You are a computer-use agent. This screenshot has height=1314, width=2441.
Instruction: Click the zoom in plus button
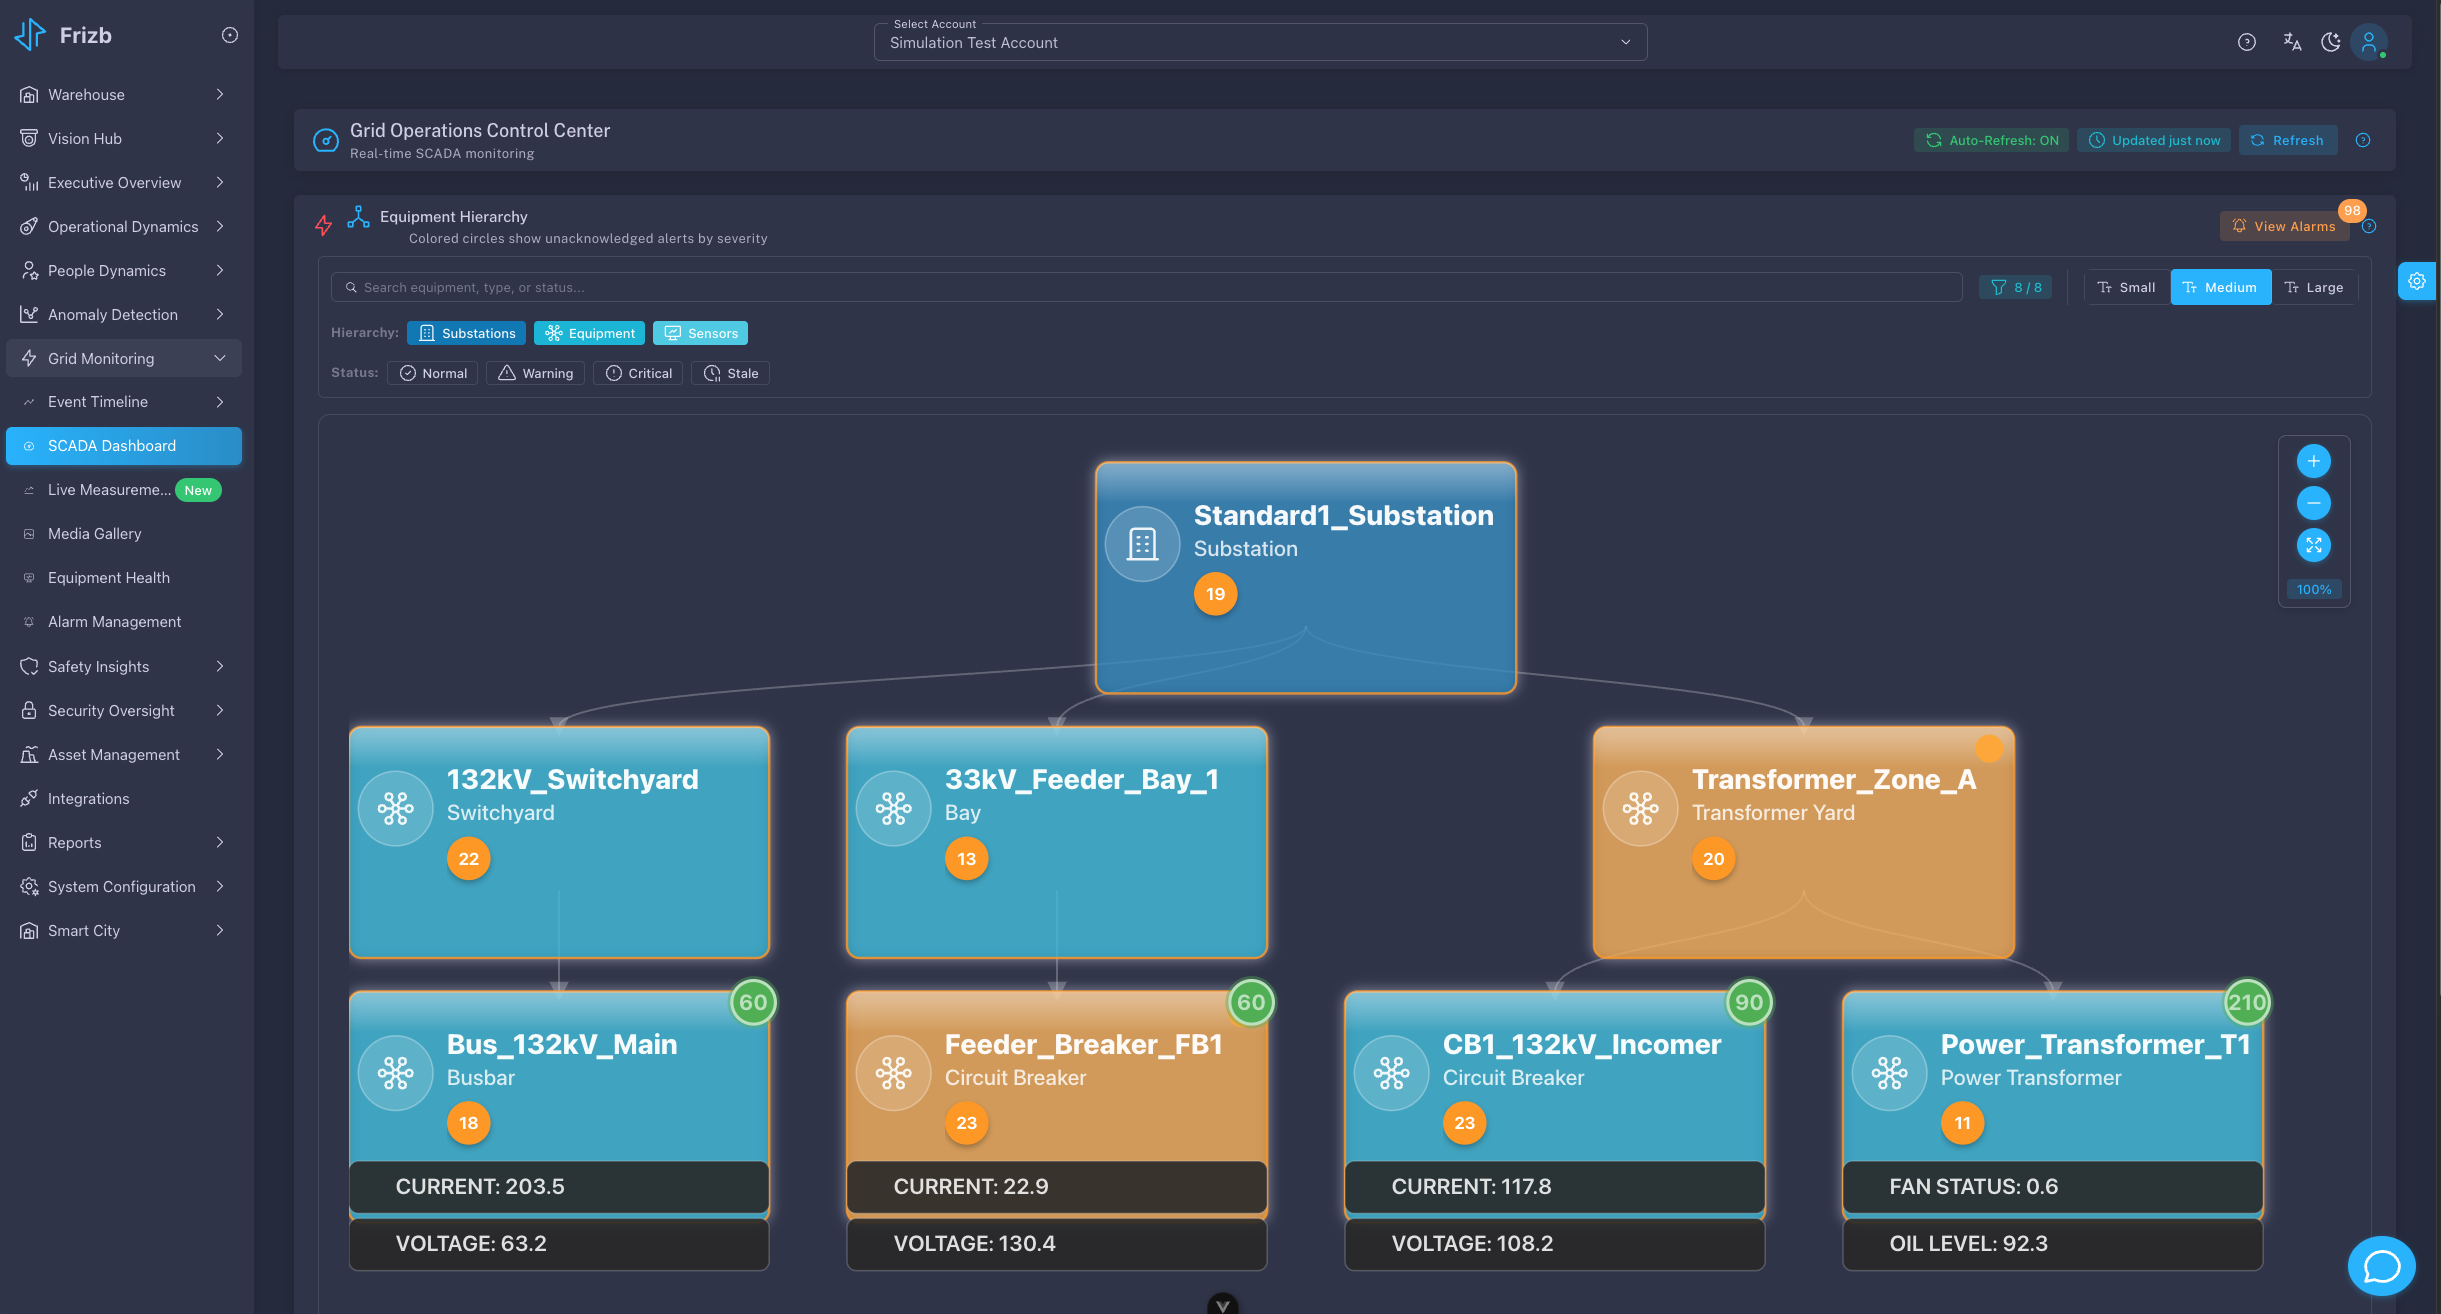click(x=2313, y=461)
